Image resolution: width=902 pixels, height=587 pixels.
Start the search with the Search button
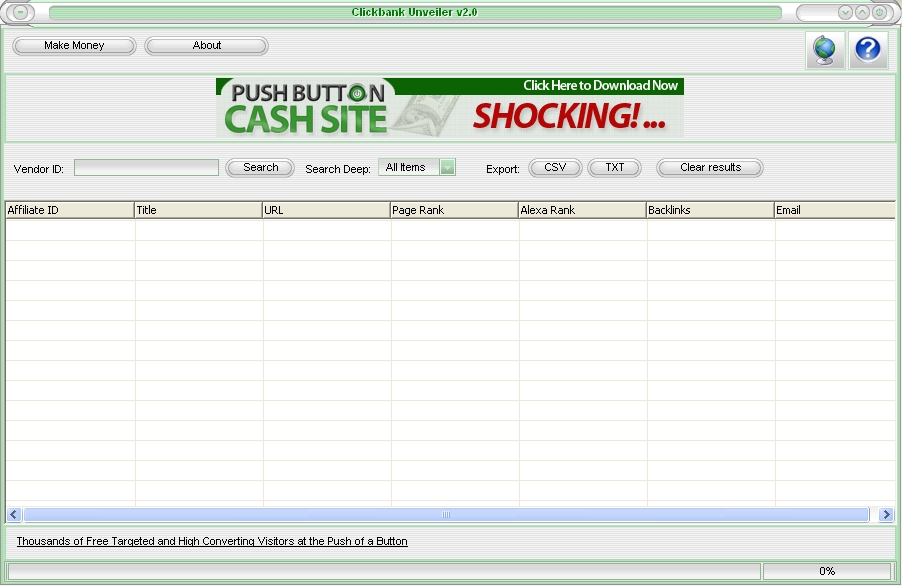click(x=260, y=167)
